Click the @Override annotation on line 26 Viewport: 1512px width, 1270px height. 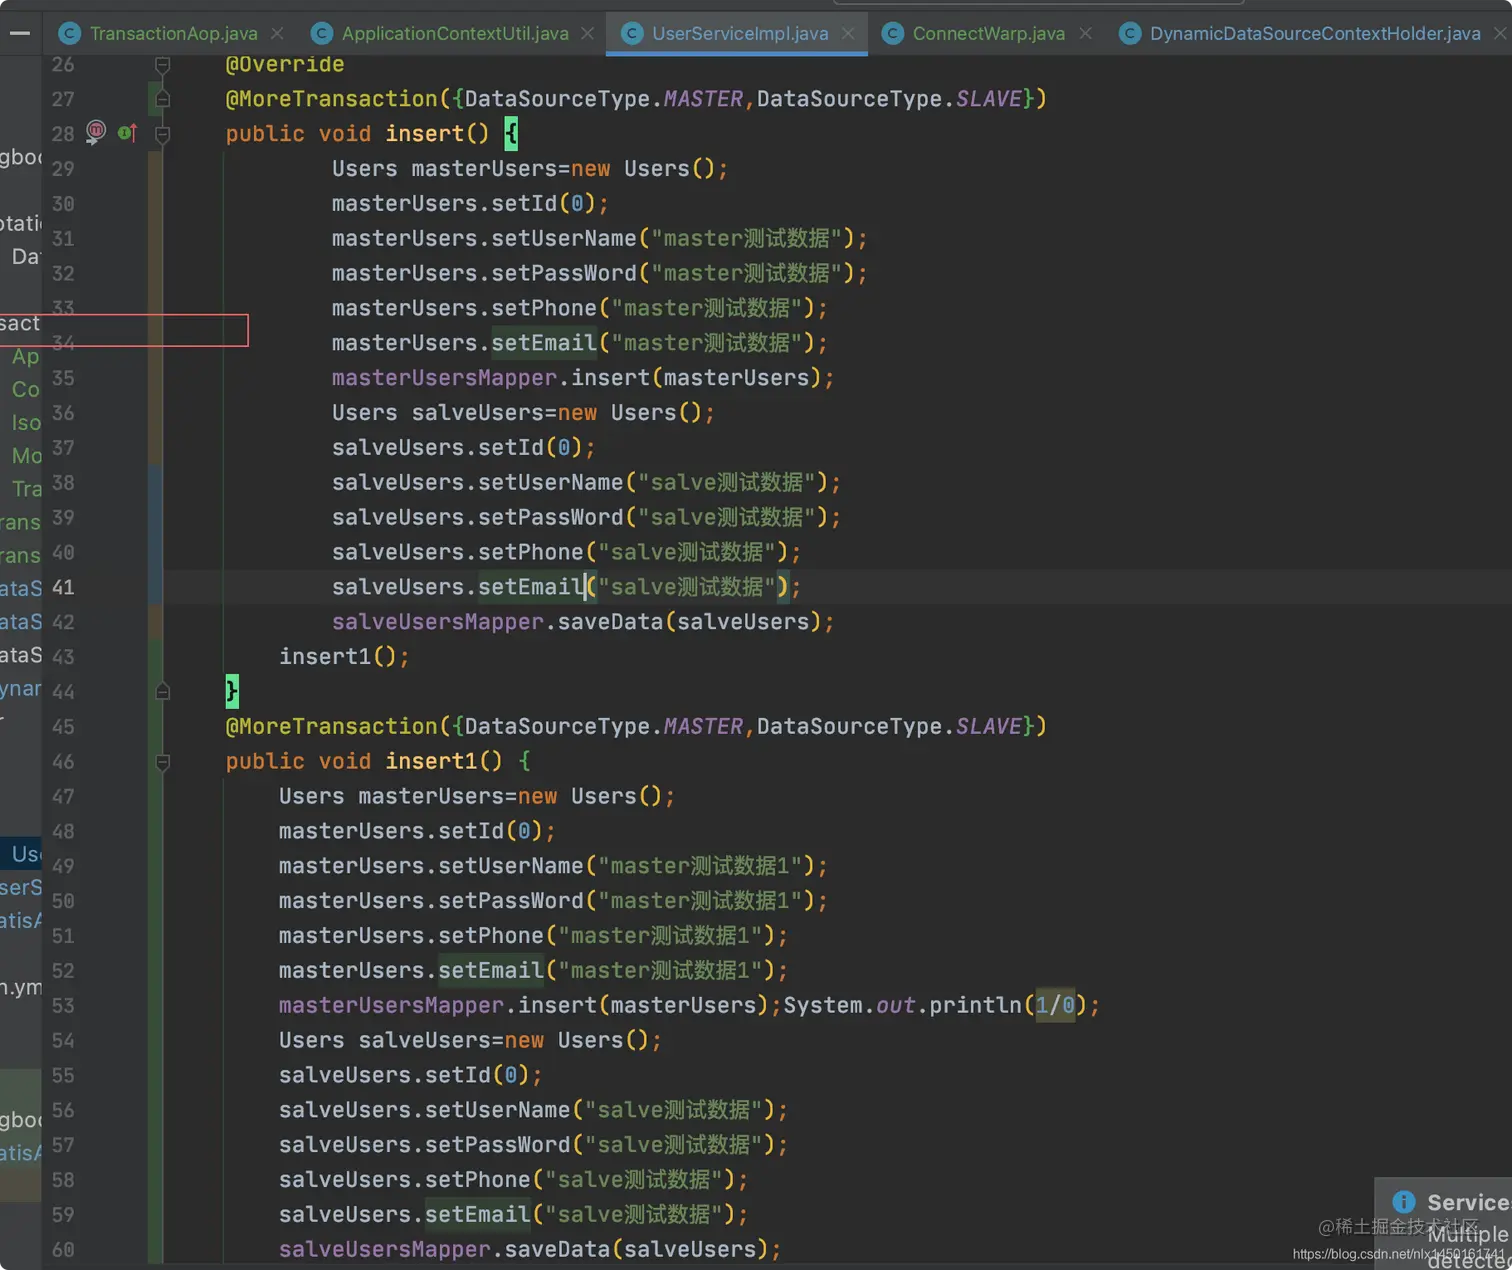pyautogui.click(x=285, y=65)
